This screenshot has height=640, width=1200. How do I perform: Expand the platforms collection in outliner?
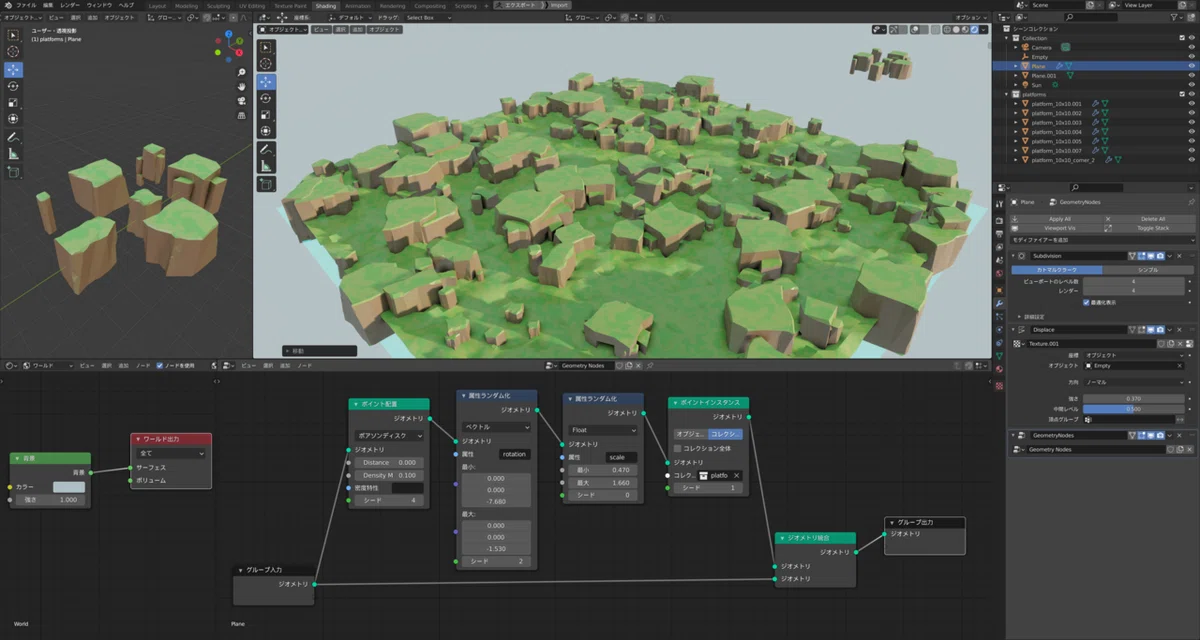(1007, 94)
